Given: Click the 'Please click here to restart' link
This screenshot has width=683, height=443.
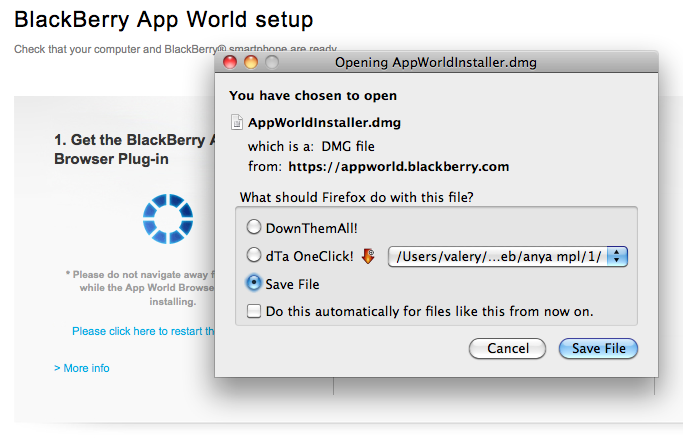Looking at the screenshot, I should [x=143, y=331].
